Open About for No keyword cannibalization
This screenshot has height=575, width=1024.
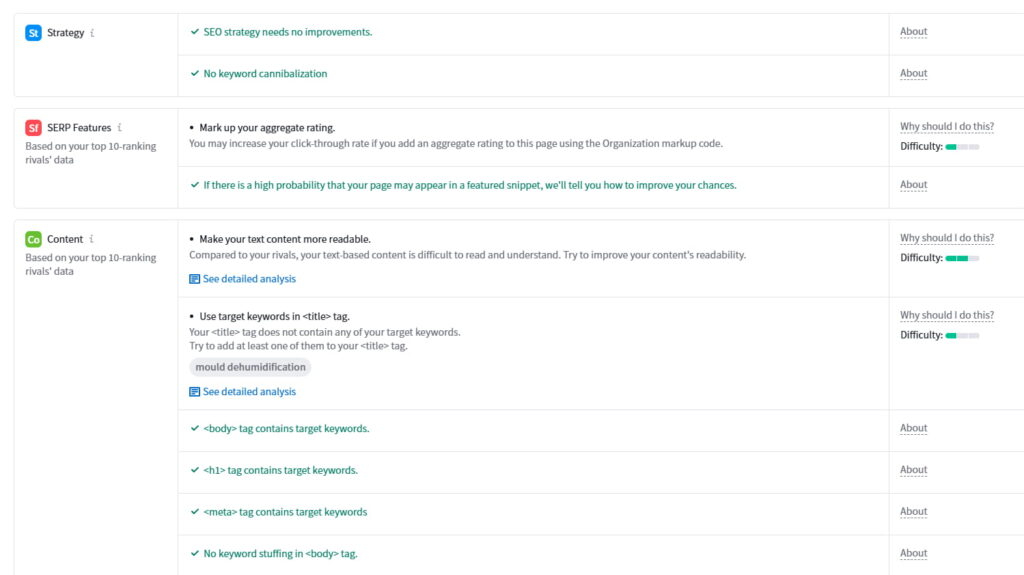914,73
